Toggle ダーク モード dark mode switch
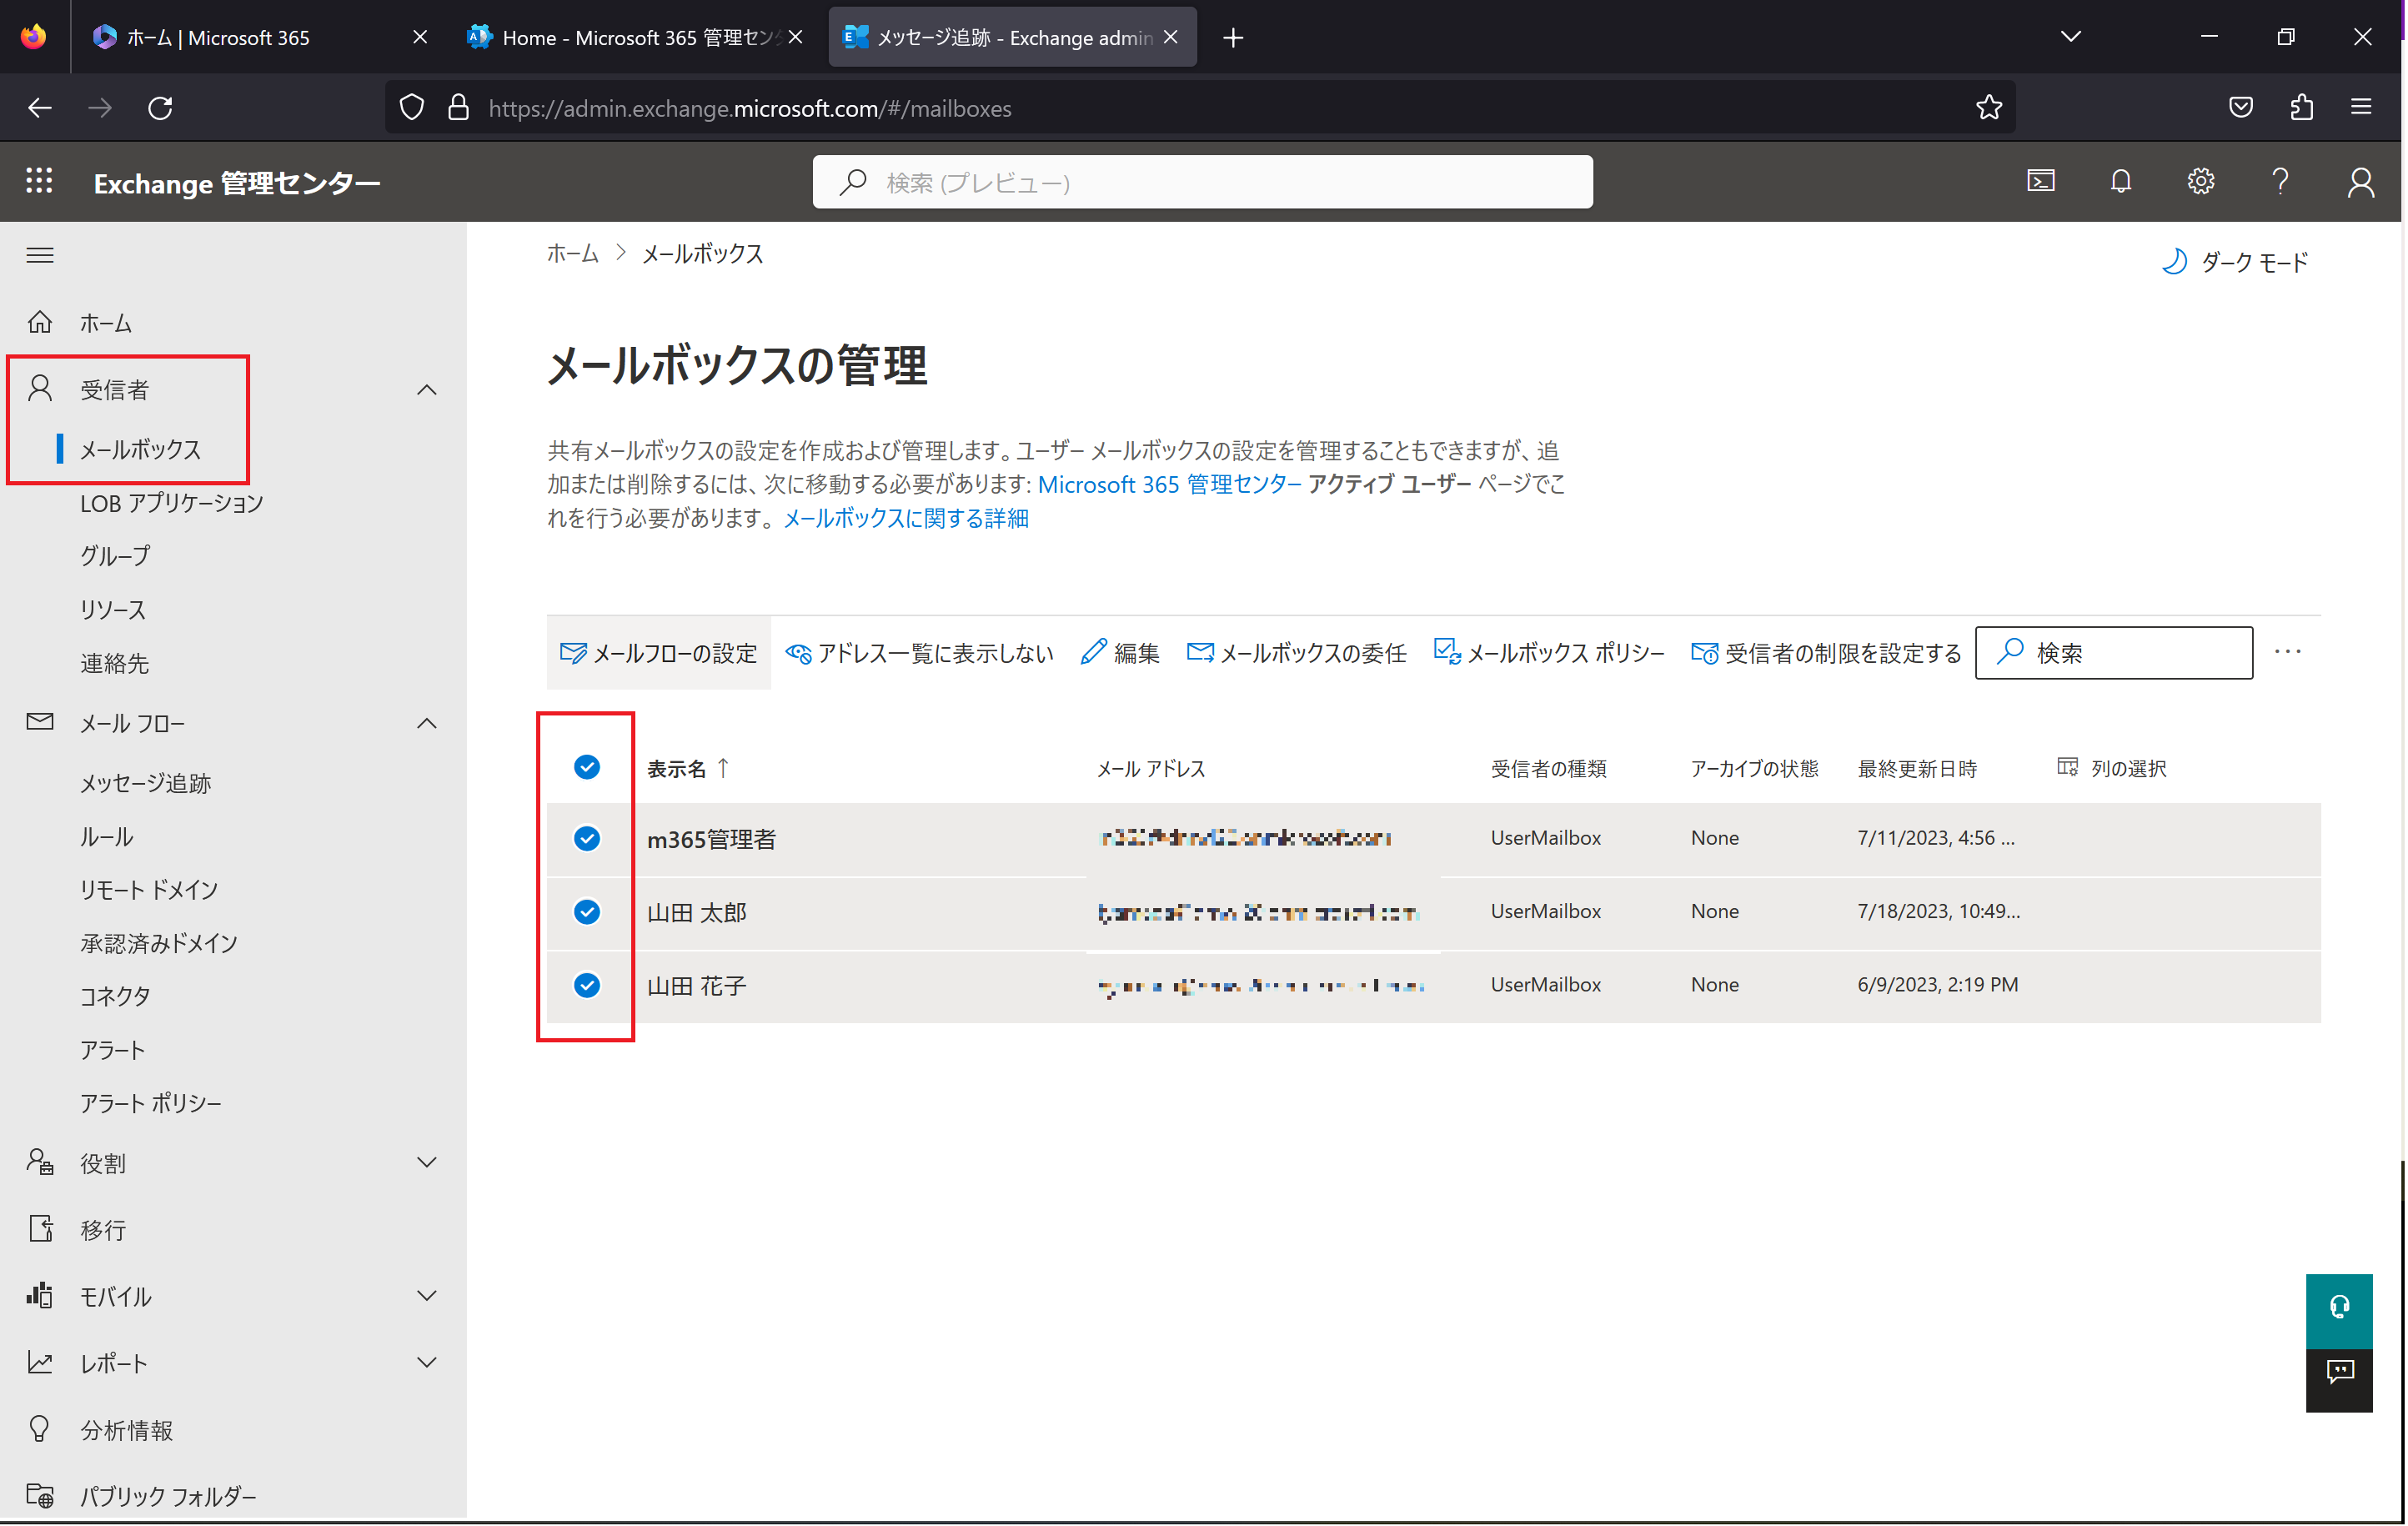The height and width of the screenshot is (1526, 2408). (2235, 262)
